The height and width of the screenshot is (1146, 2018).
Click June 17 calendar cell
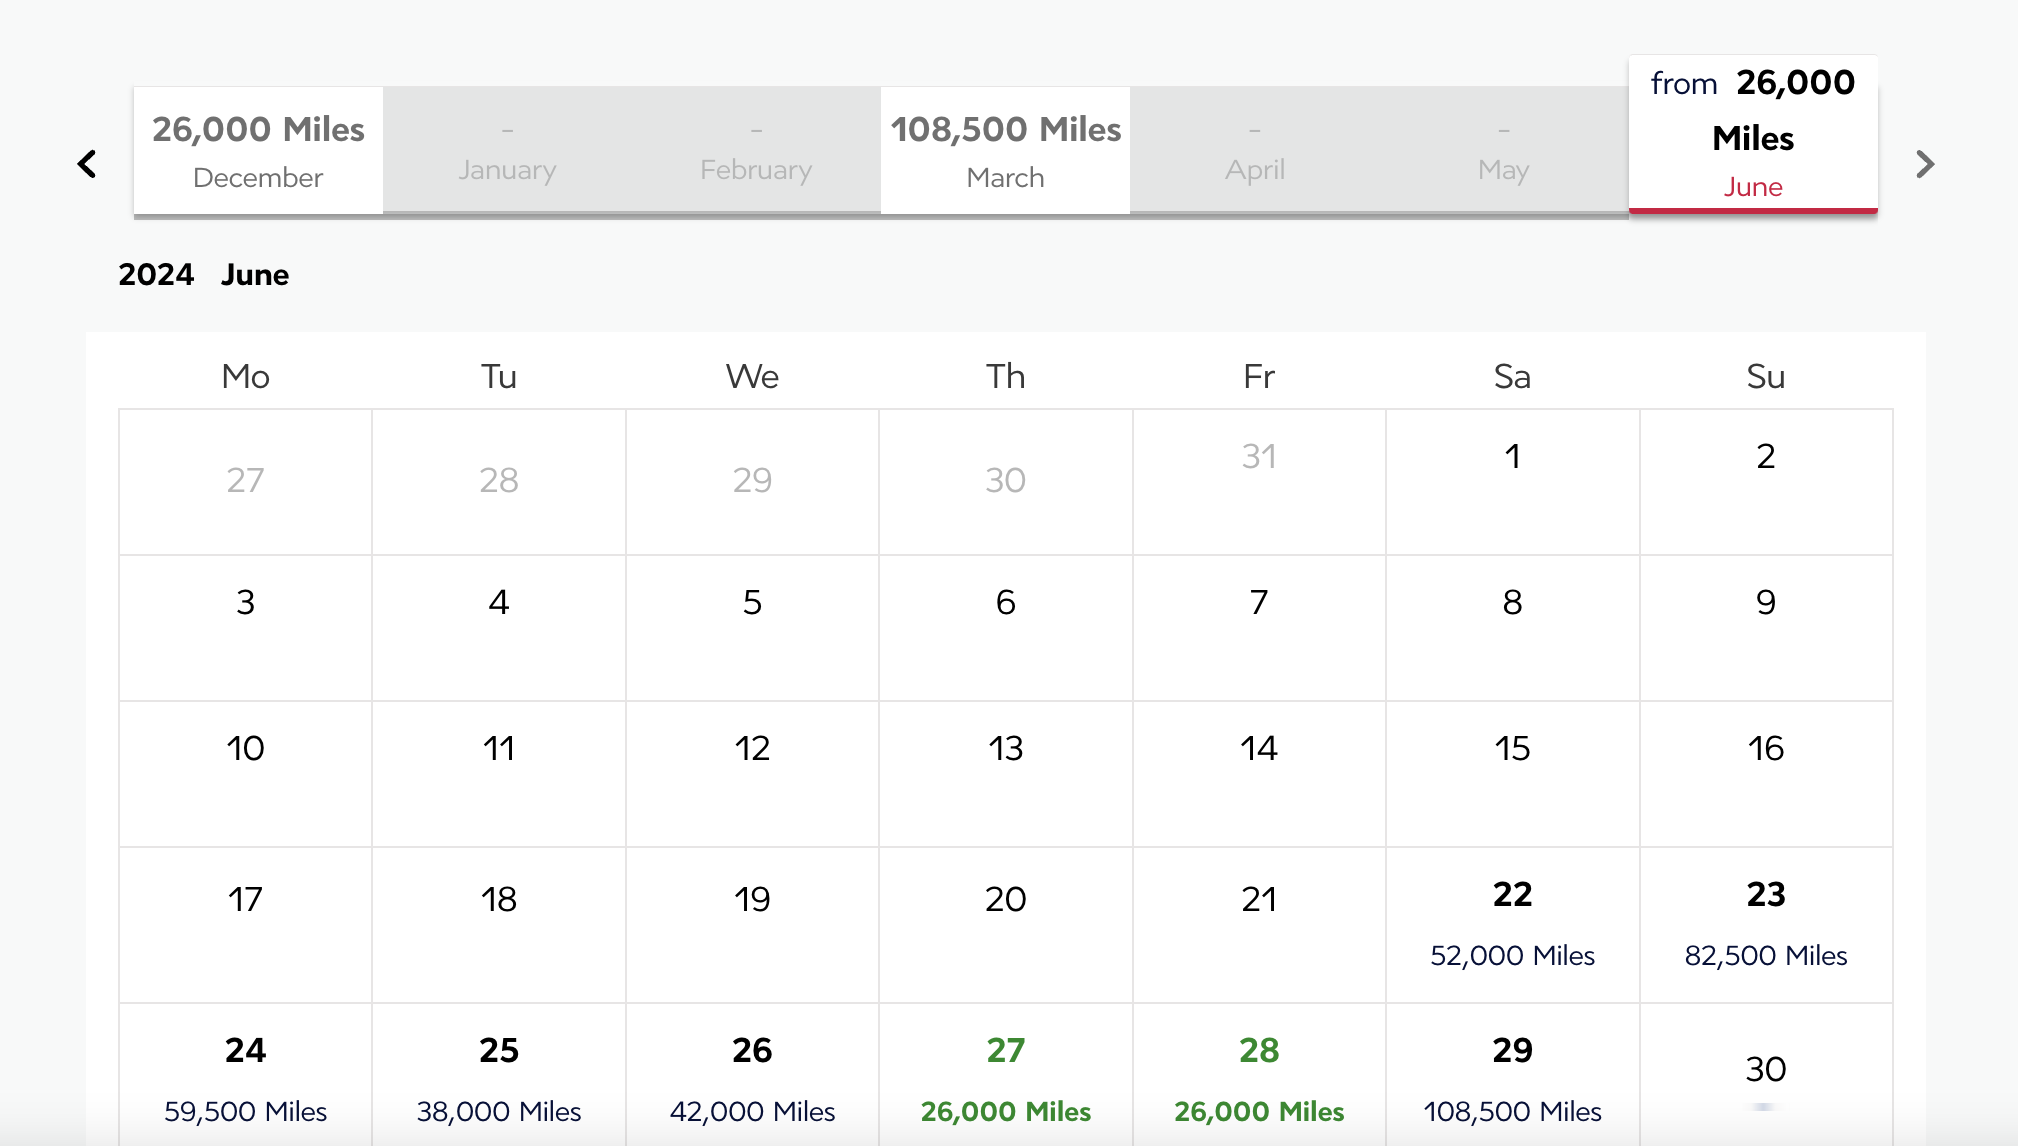[245, 925]
